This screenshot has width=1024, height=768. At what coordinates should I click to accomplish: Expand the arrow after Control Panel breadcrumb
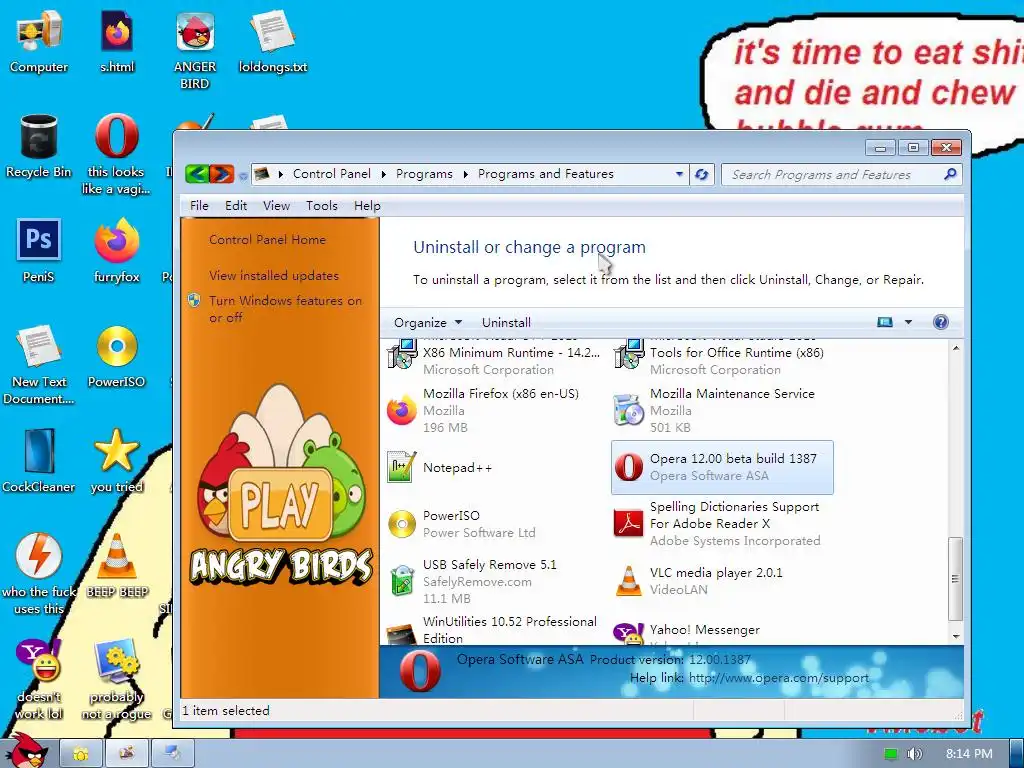[383, 174]
